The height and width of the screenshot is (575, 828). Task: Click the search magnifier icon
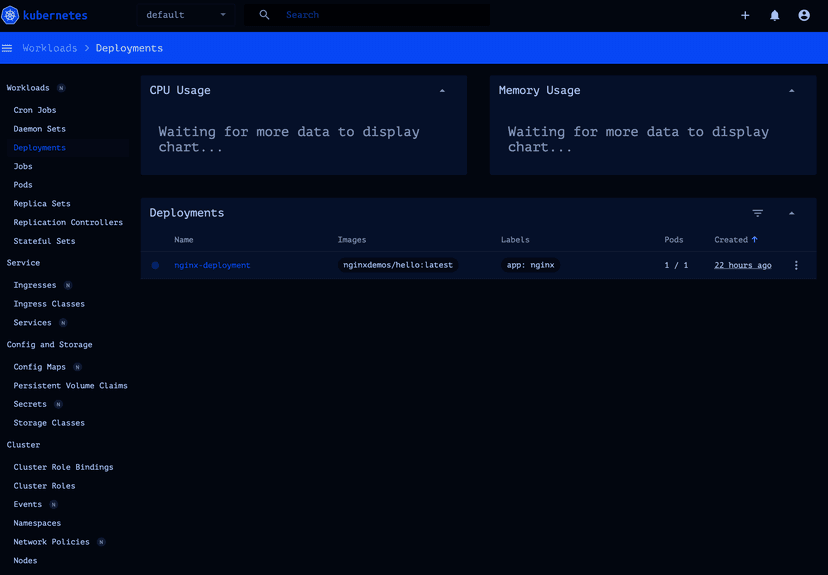tap(264, 16)
